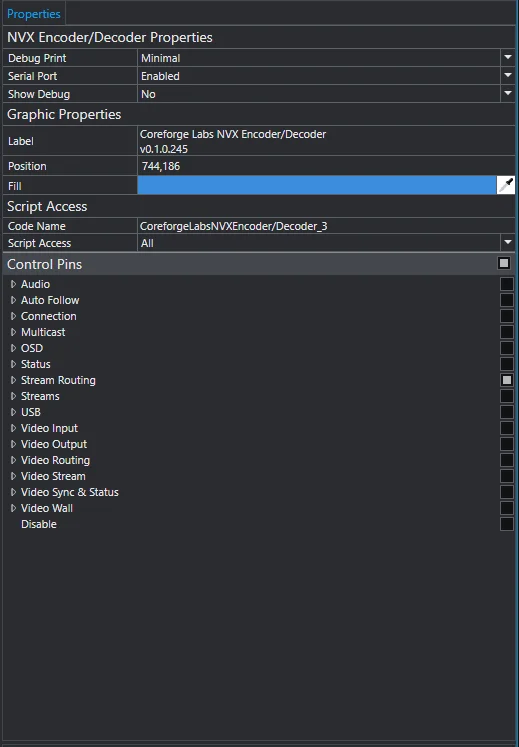
Task: Open the Show Debug dropdown arrow
Action: pos(508,93)
